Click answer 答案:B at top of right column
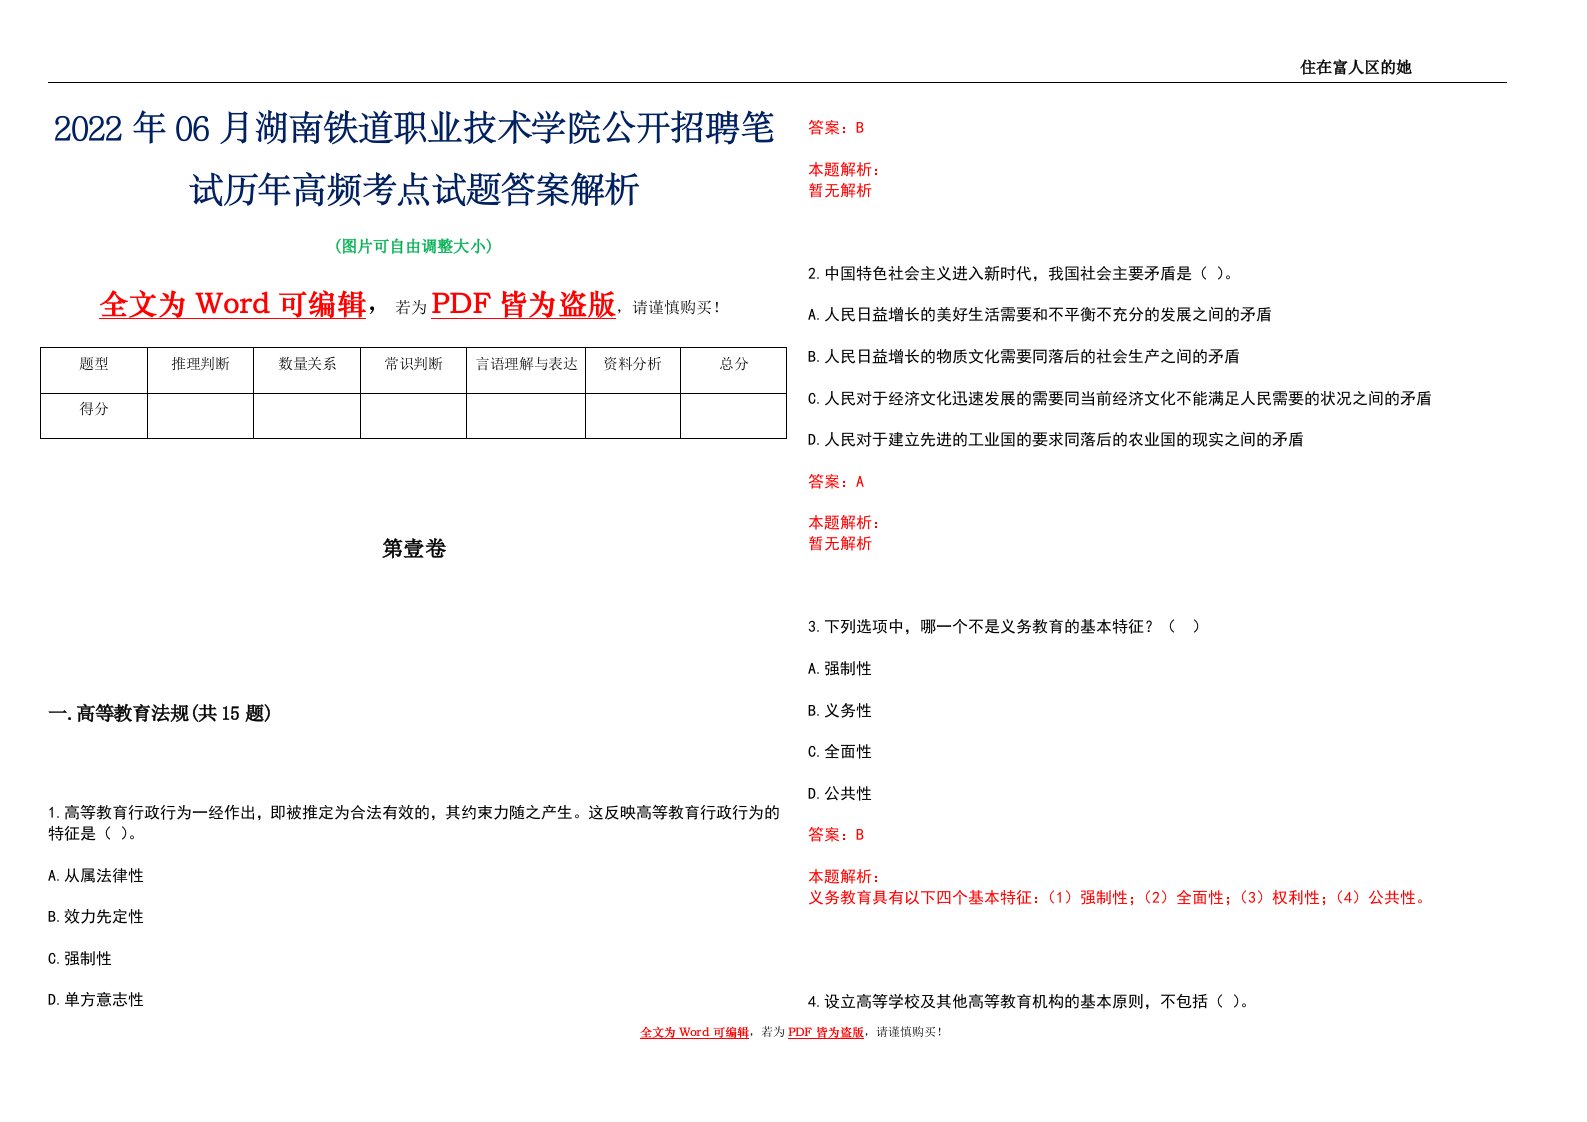The height and width of the screenshot is (1122, 1587). click(836, 128)
